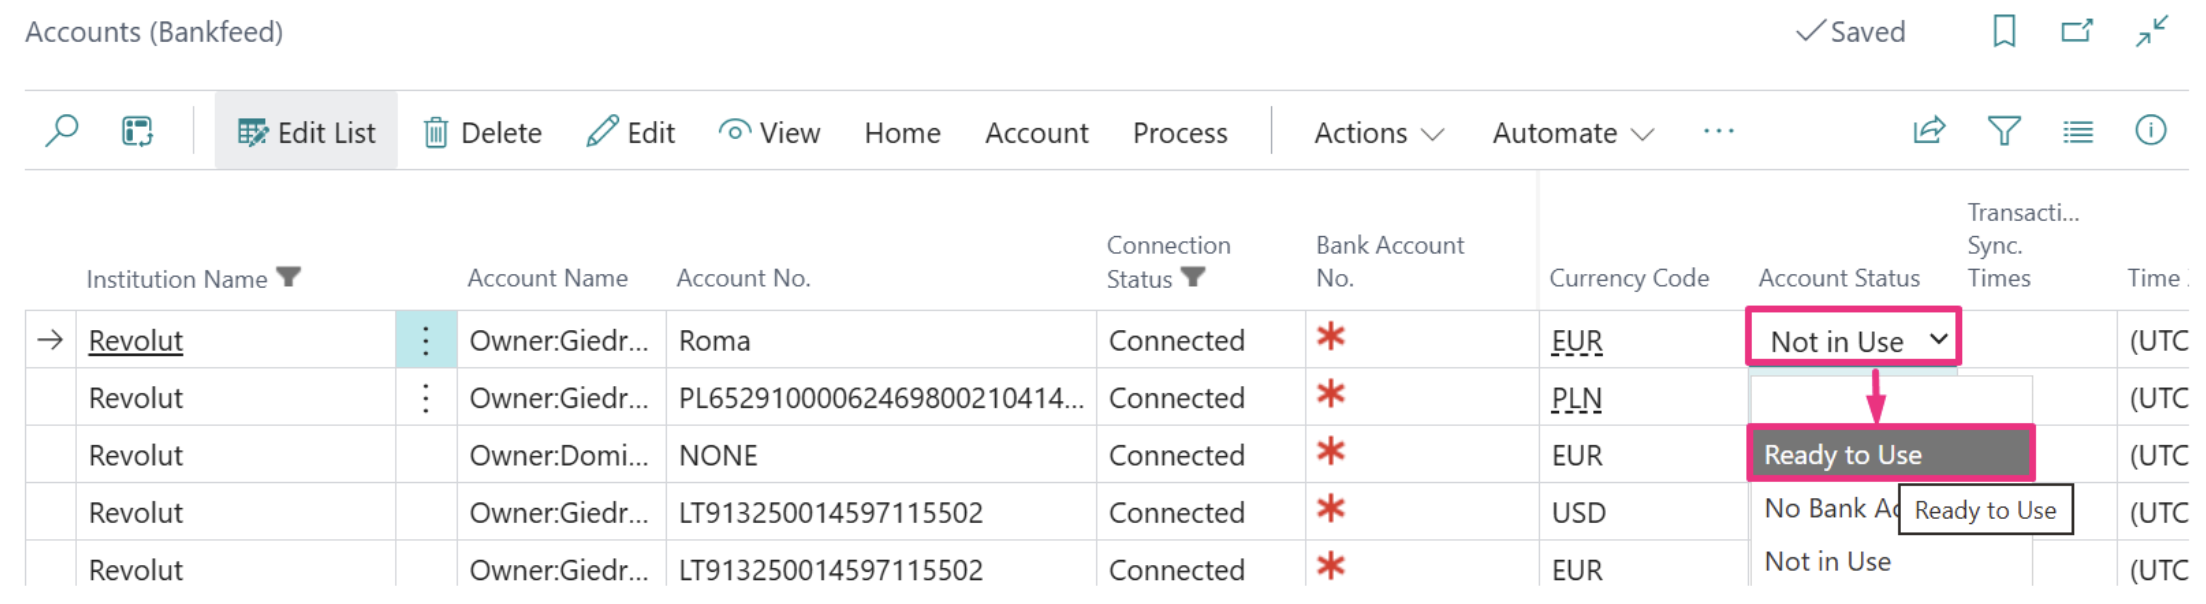
Task: Open the underlined Revolut link
Action: point(136,340)
